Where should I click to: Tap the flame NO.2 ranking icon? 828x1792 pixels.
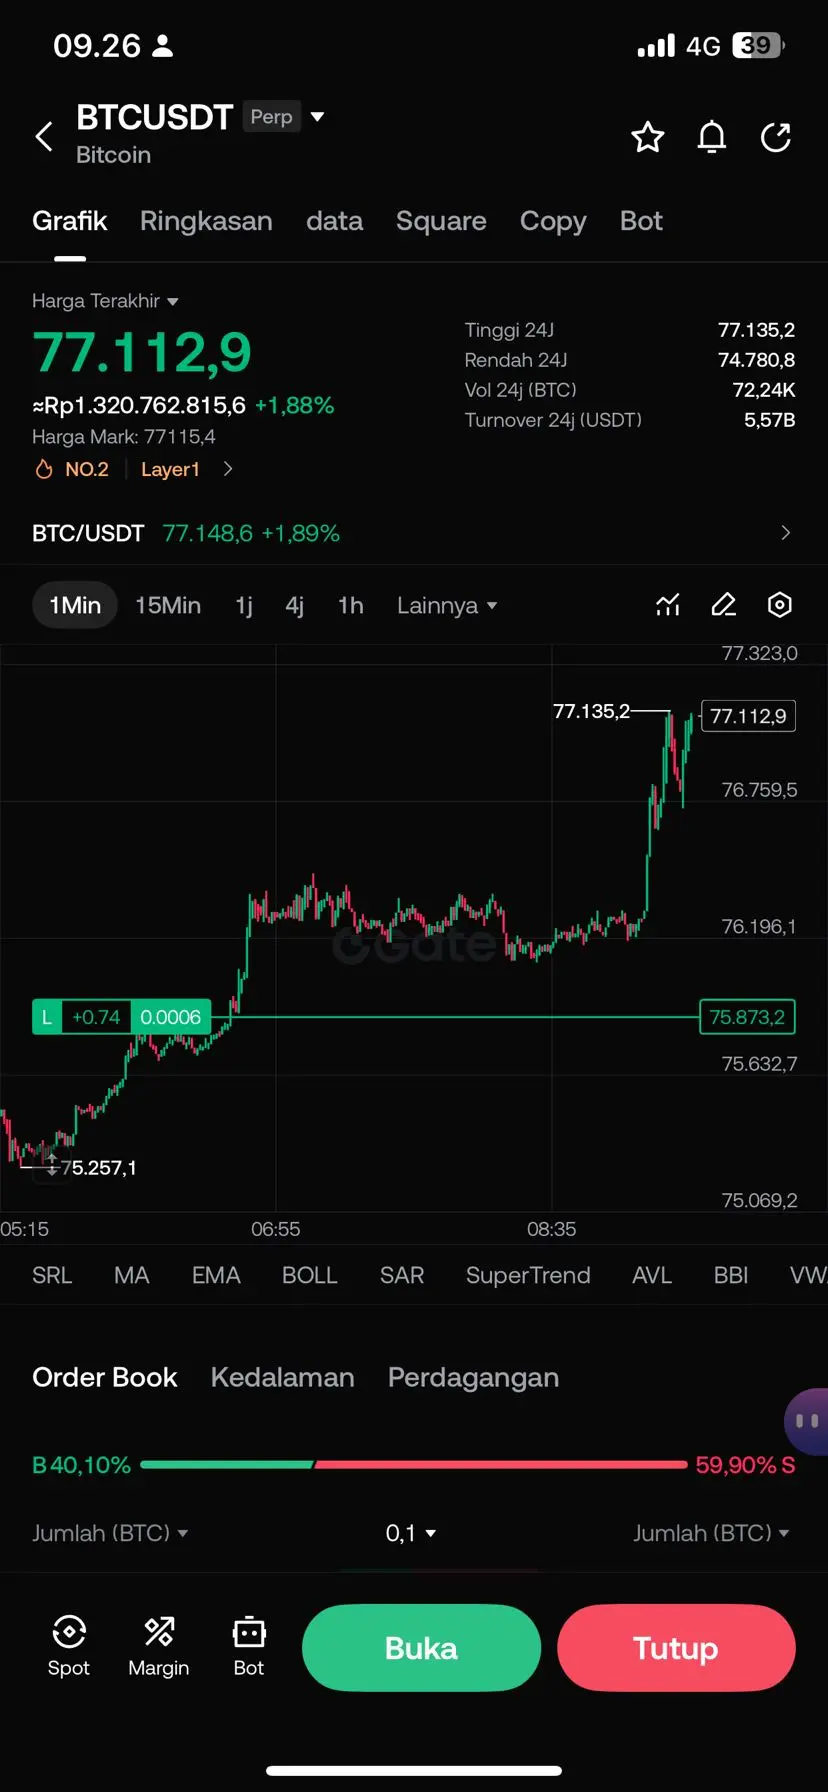tap(44, 469)
